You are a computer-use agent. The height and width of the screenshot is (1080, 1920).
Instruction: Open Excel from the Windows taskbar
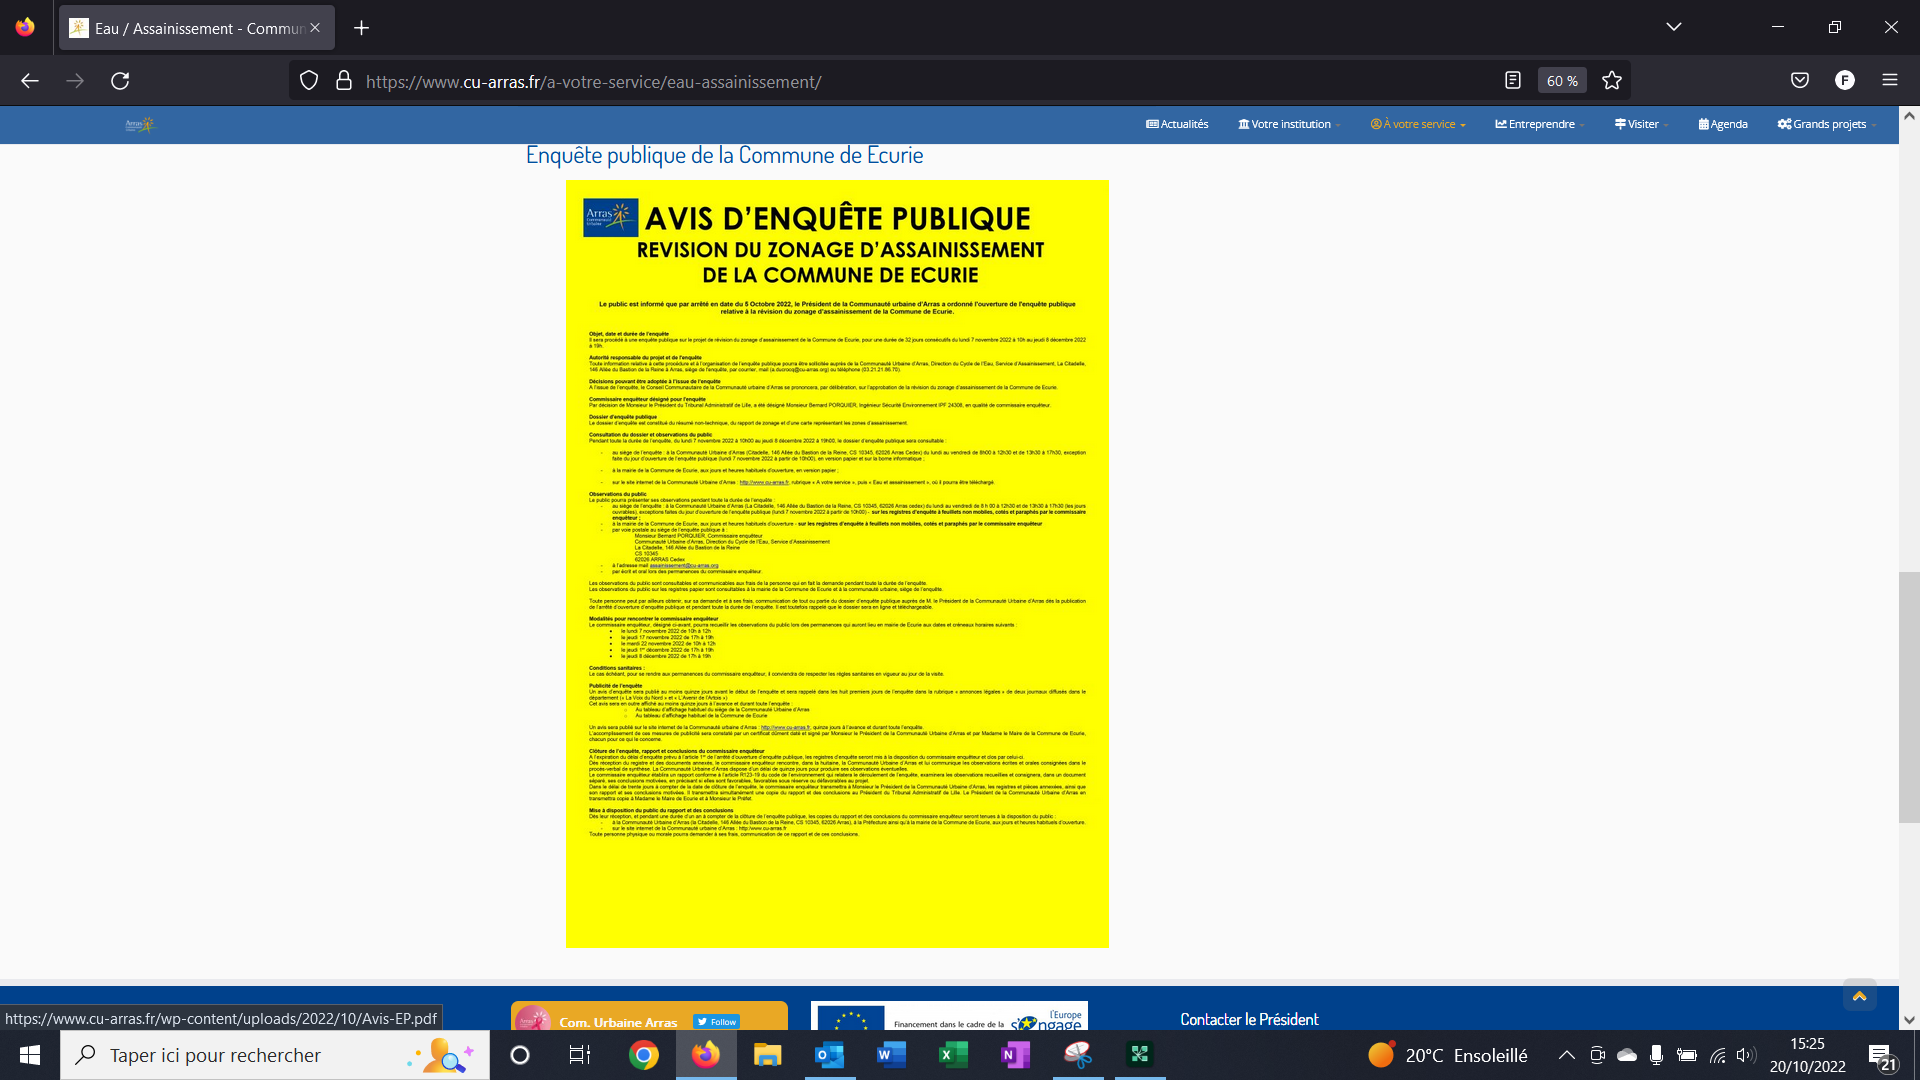[953, 1055]
